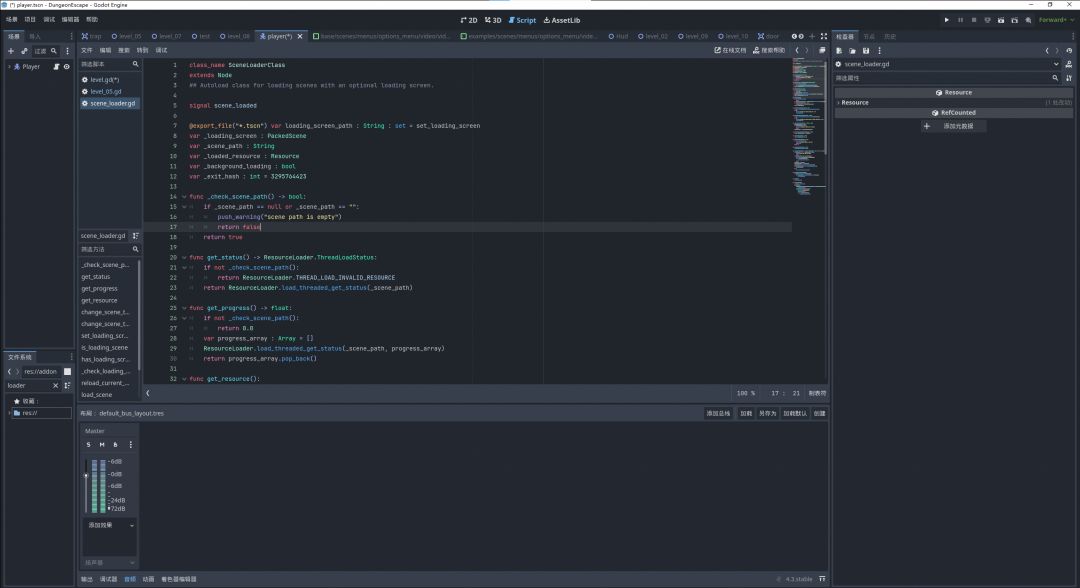Switch to level_05 scene tab
The height and width of the screenshot is (588, 1080).
pos(126,36)
